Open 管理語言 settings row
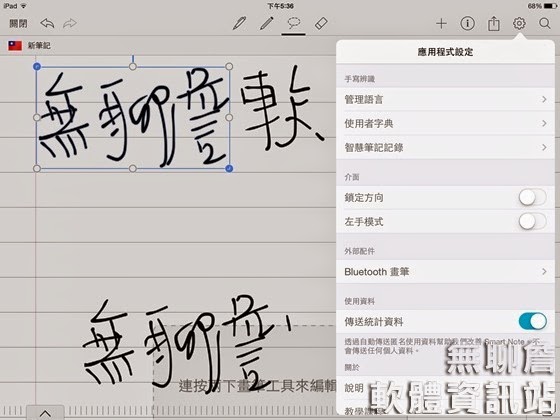This screenshot has height=420, width=560. coord(445,99)
